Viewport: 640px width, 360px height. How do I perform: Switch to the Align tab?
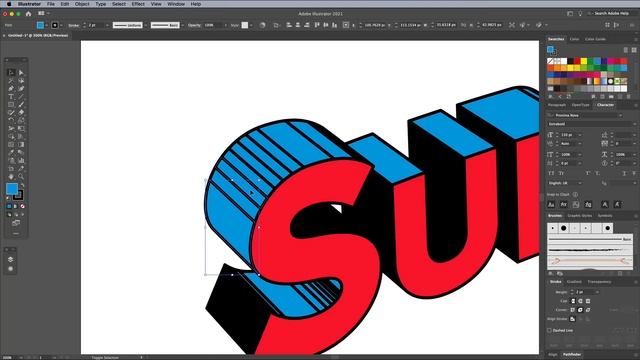553,354
